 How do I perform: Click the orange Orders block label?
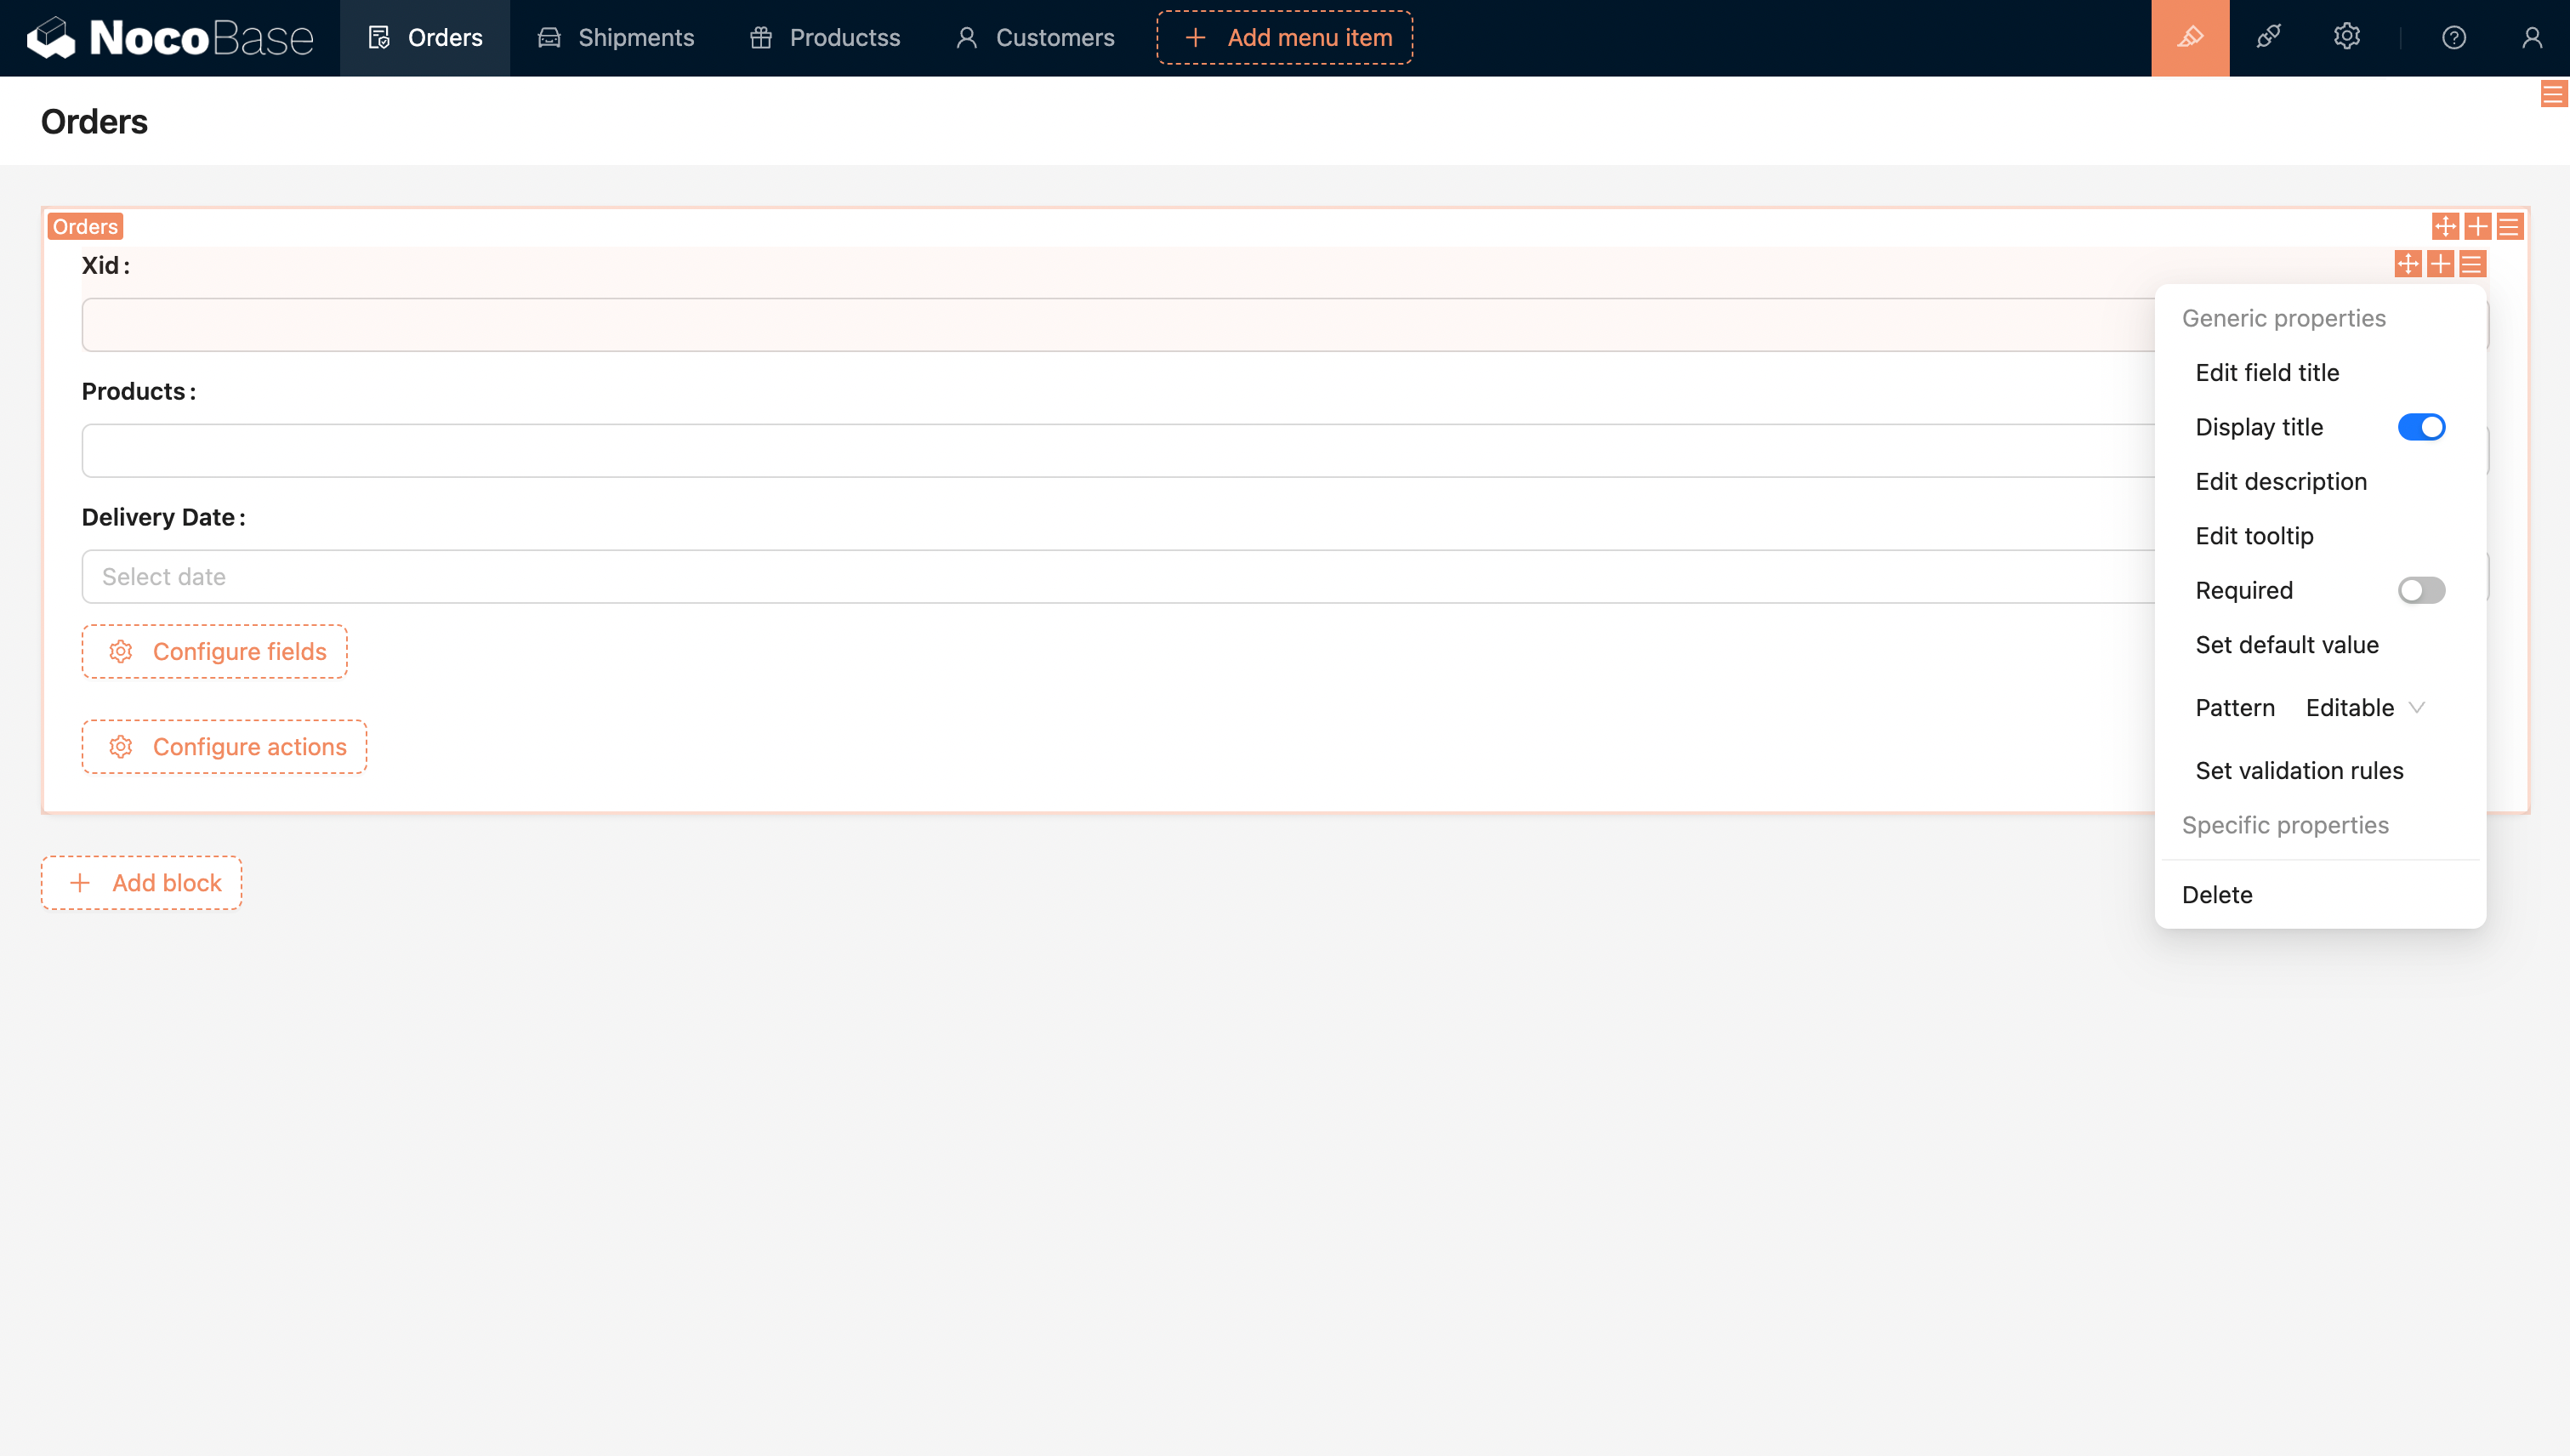(85, 226)
